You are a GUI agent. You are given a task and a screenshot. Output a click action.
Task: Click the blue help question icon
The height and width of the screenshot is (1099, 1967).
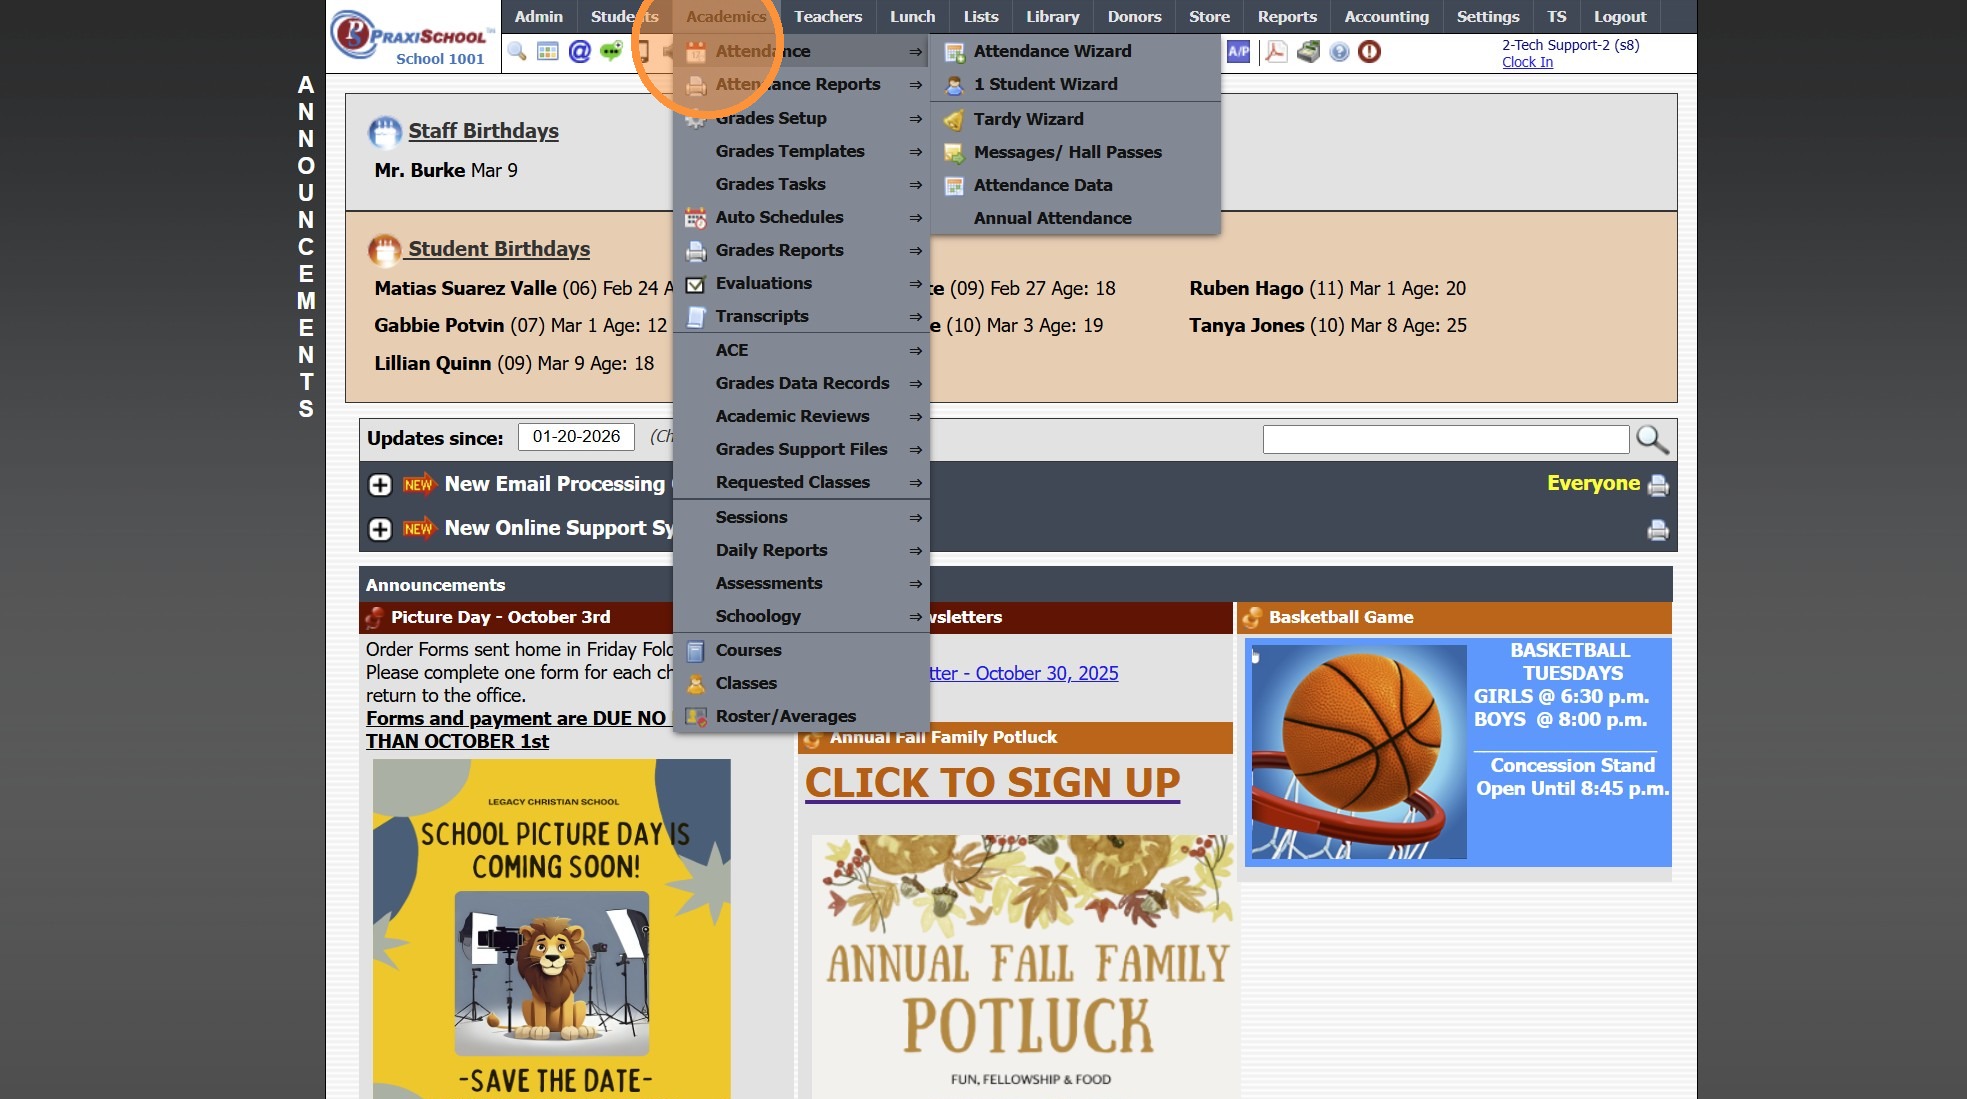1339,52
